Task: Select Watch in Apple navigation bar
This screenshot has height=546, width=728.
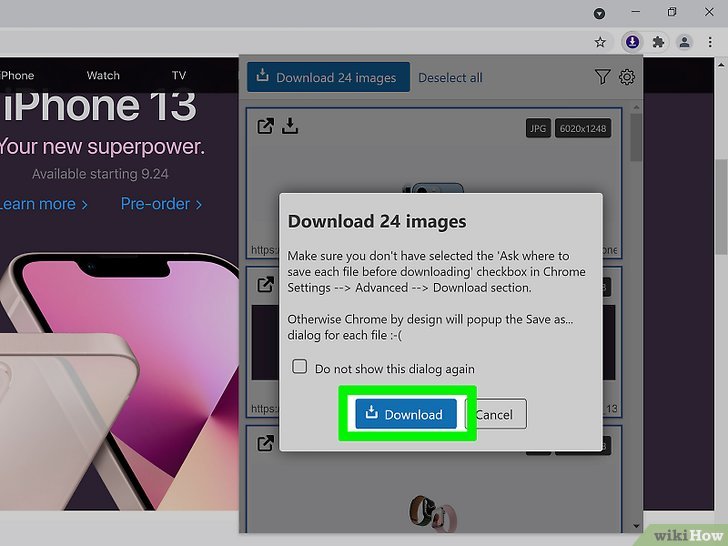Action: pos(103,75)
